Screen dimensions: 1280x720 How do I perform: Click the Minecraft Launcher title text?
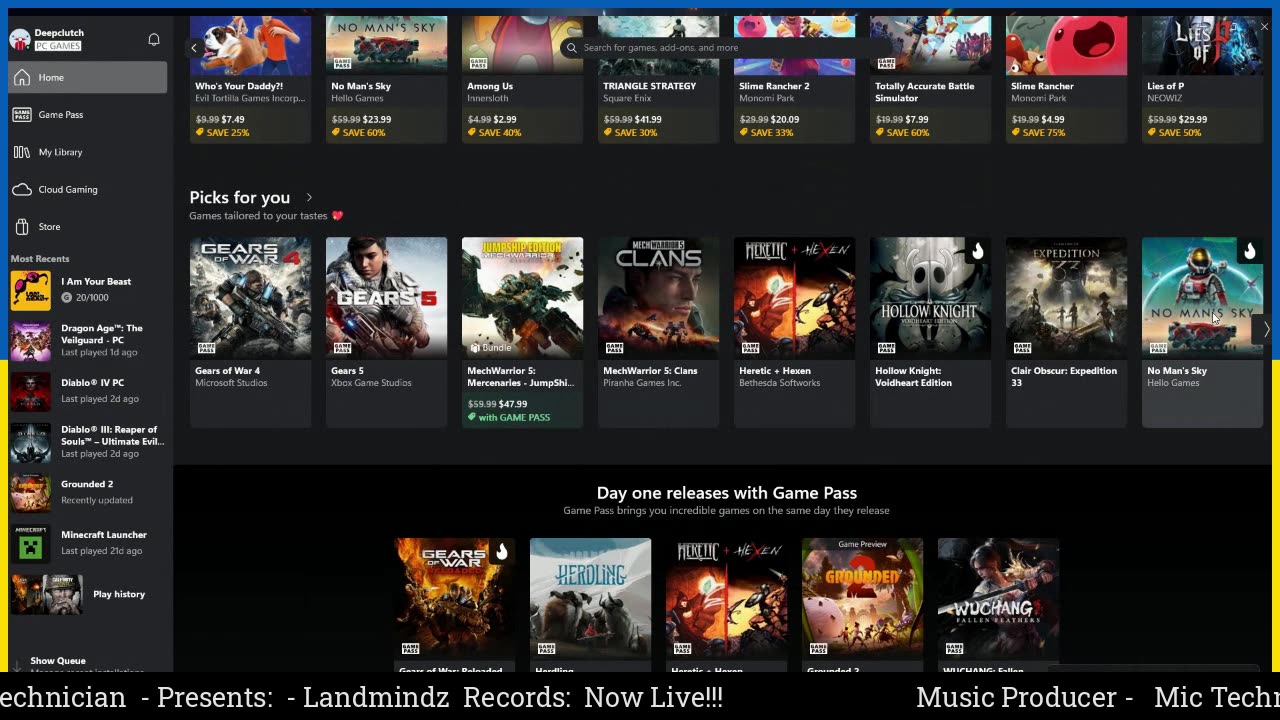[x=104, y=535]
